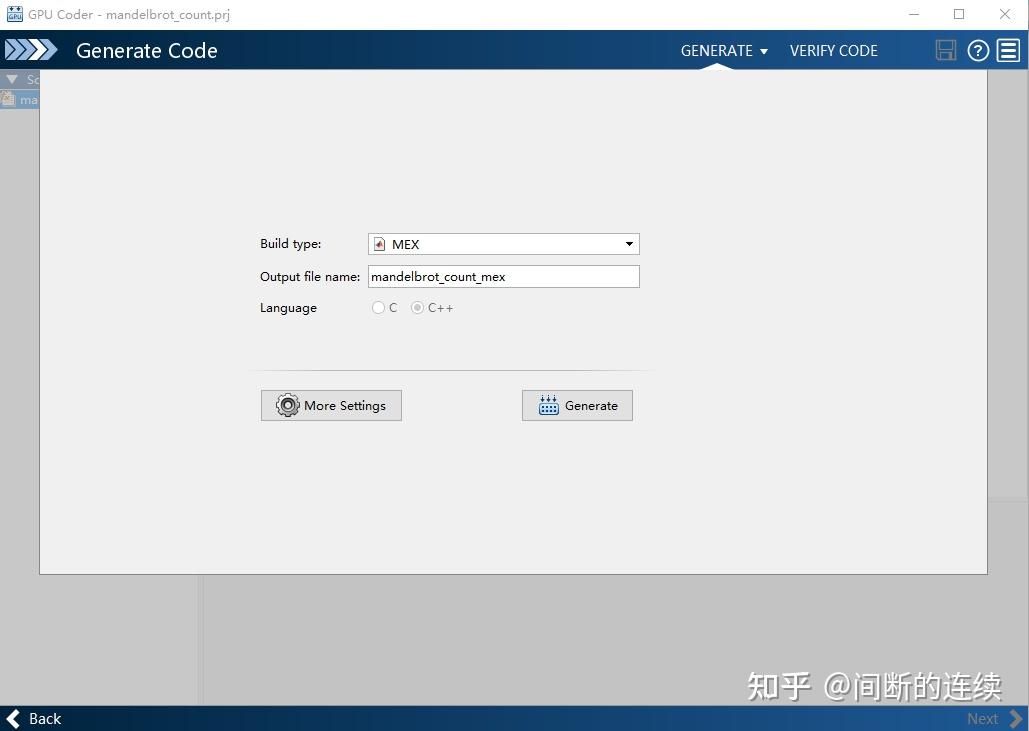
Task: Click the GPU Coder app icon in title bar
Action: click(x=13, y=14)
